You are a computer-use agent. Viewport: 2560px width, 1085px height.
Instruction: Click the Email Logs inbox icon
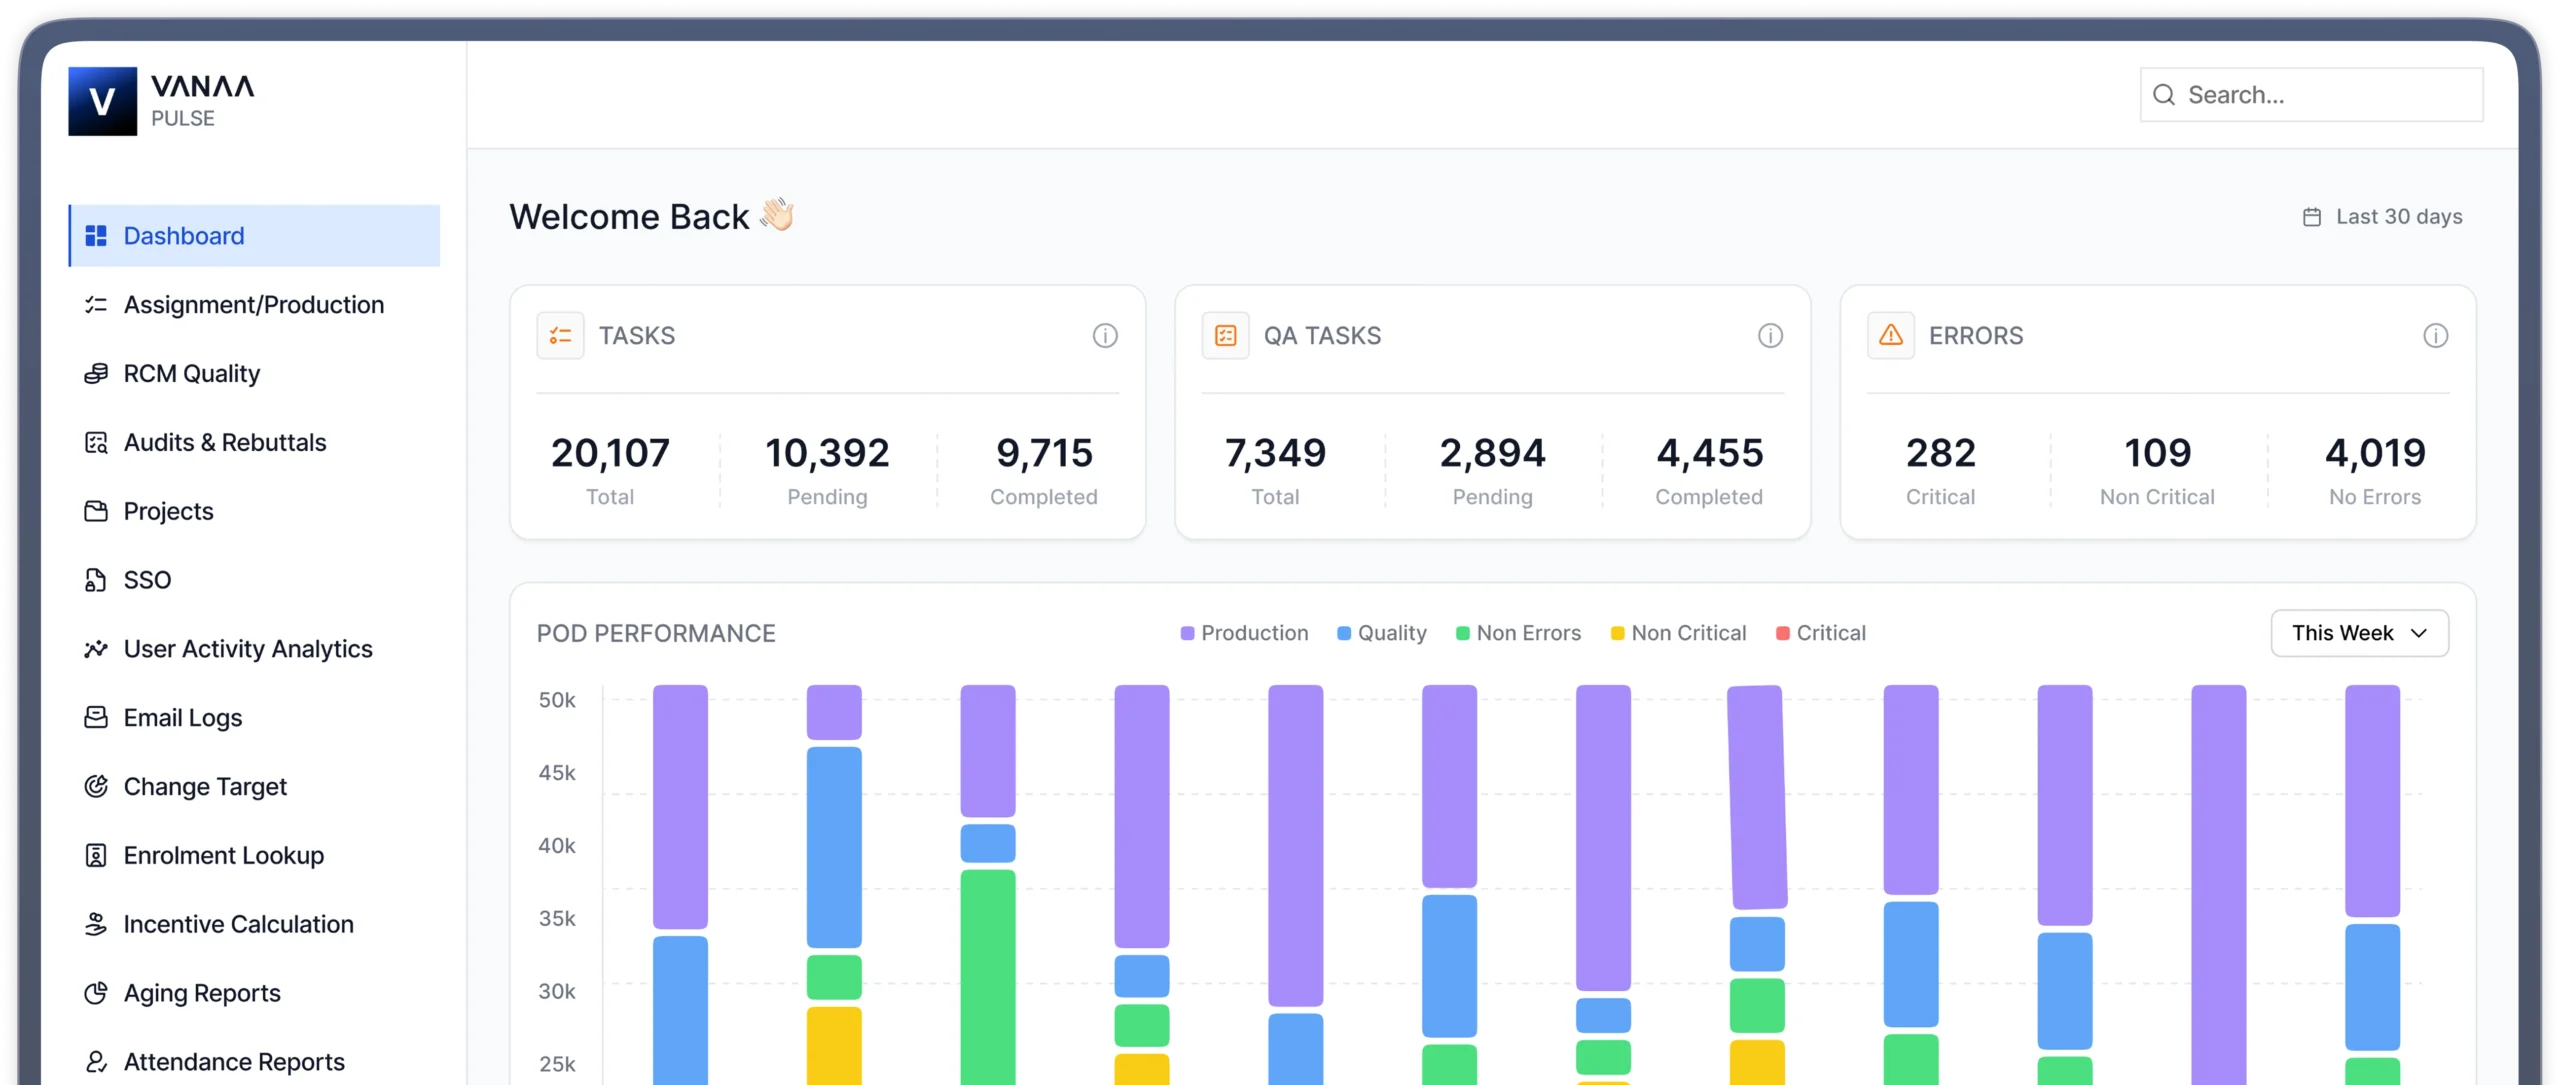96,717
